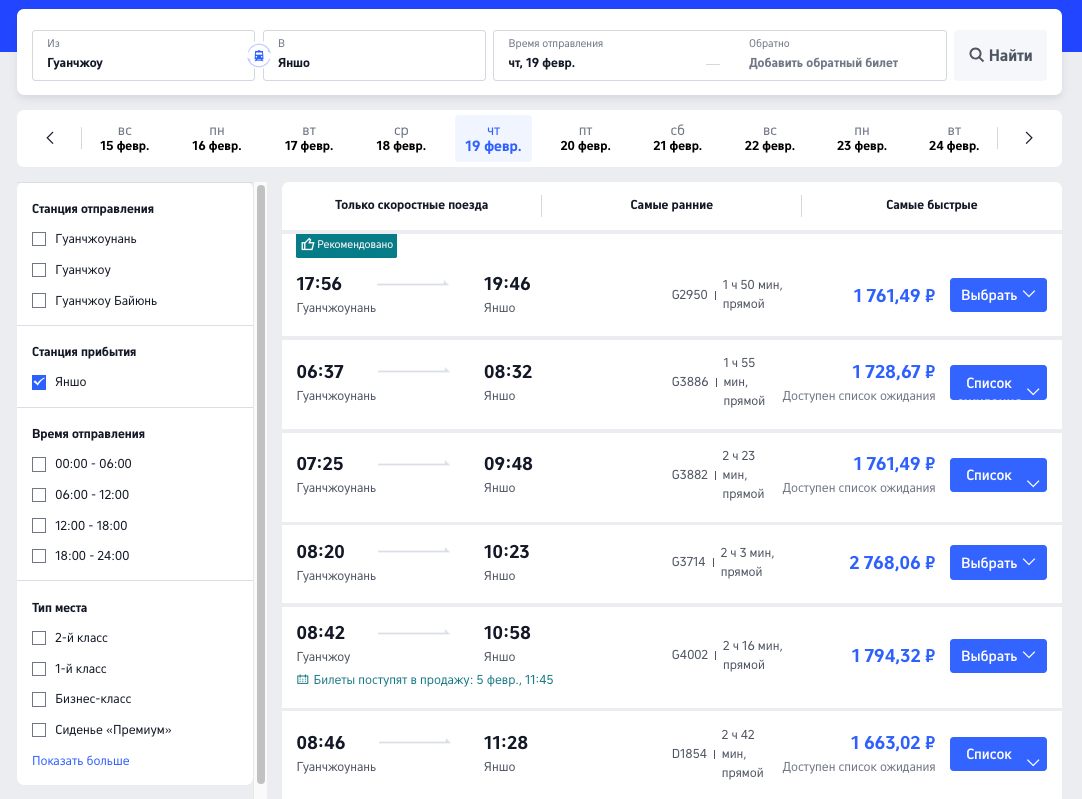Click the Показать больше link
Screen dimensions: 1082x799
[x=81, y=761]
